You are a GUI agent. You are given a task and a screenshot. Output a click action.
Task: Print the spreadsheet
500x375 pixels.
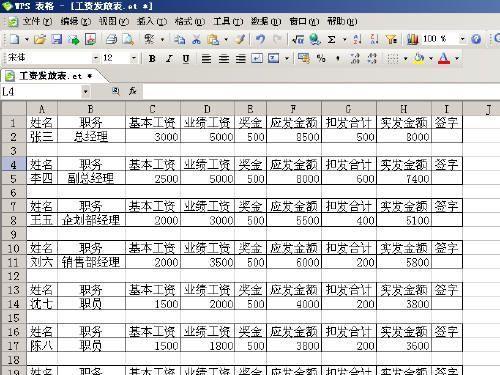point(111,39)
